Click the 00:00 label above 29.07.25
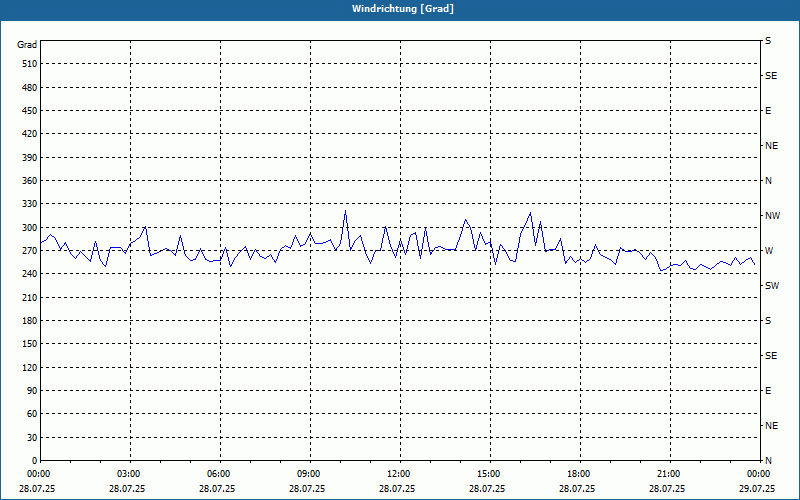The width and height of the screenshot is (800, 500). click(758, 474)
